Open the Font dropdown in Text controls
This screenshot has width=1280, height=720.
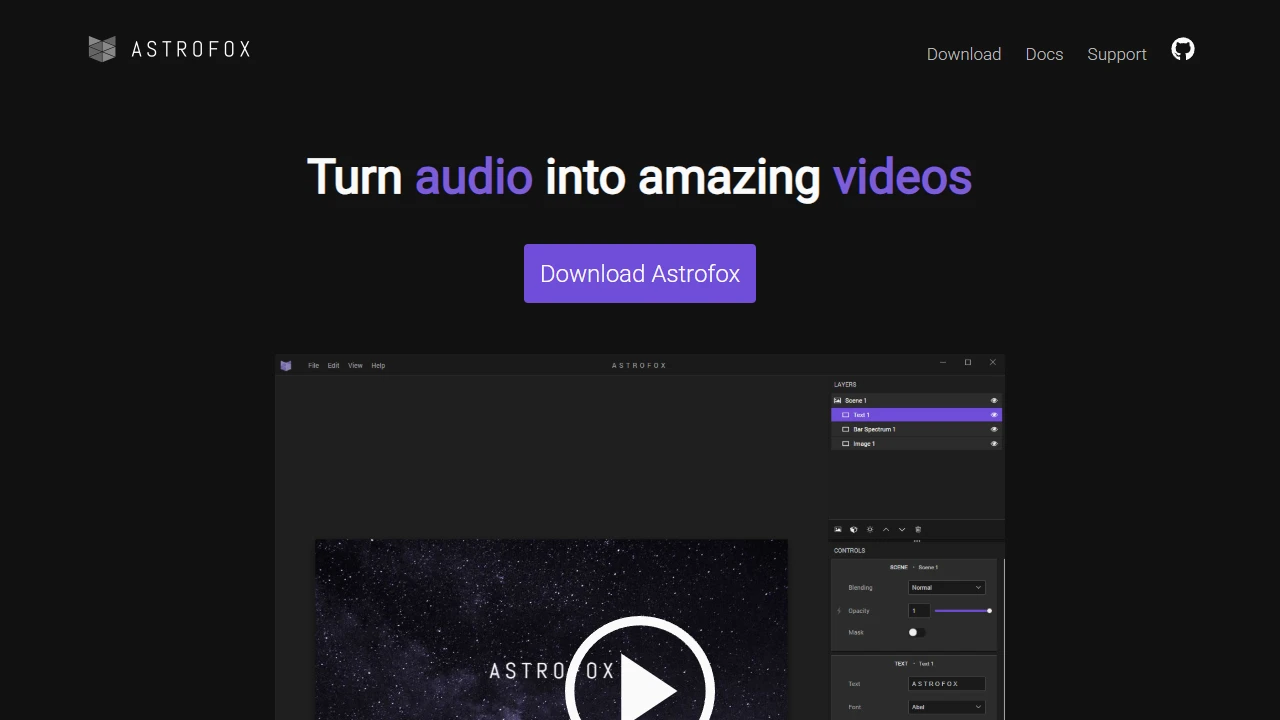(945, 707)
